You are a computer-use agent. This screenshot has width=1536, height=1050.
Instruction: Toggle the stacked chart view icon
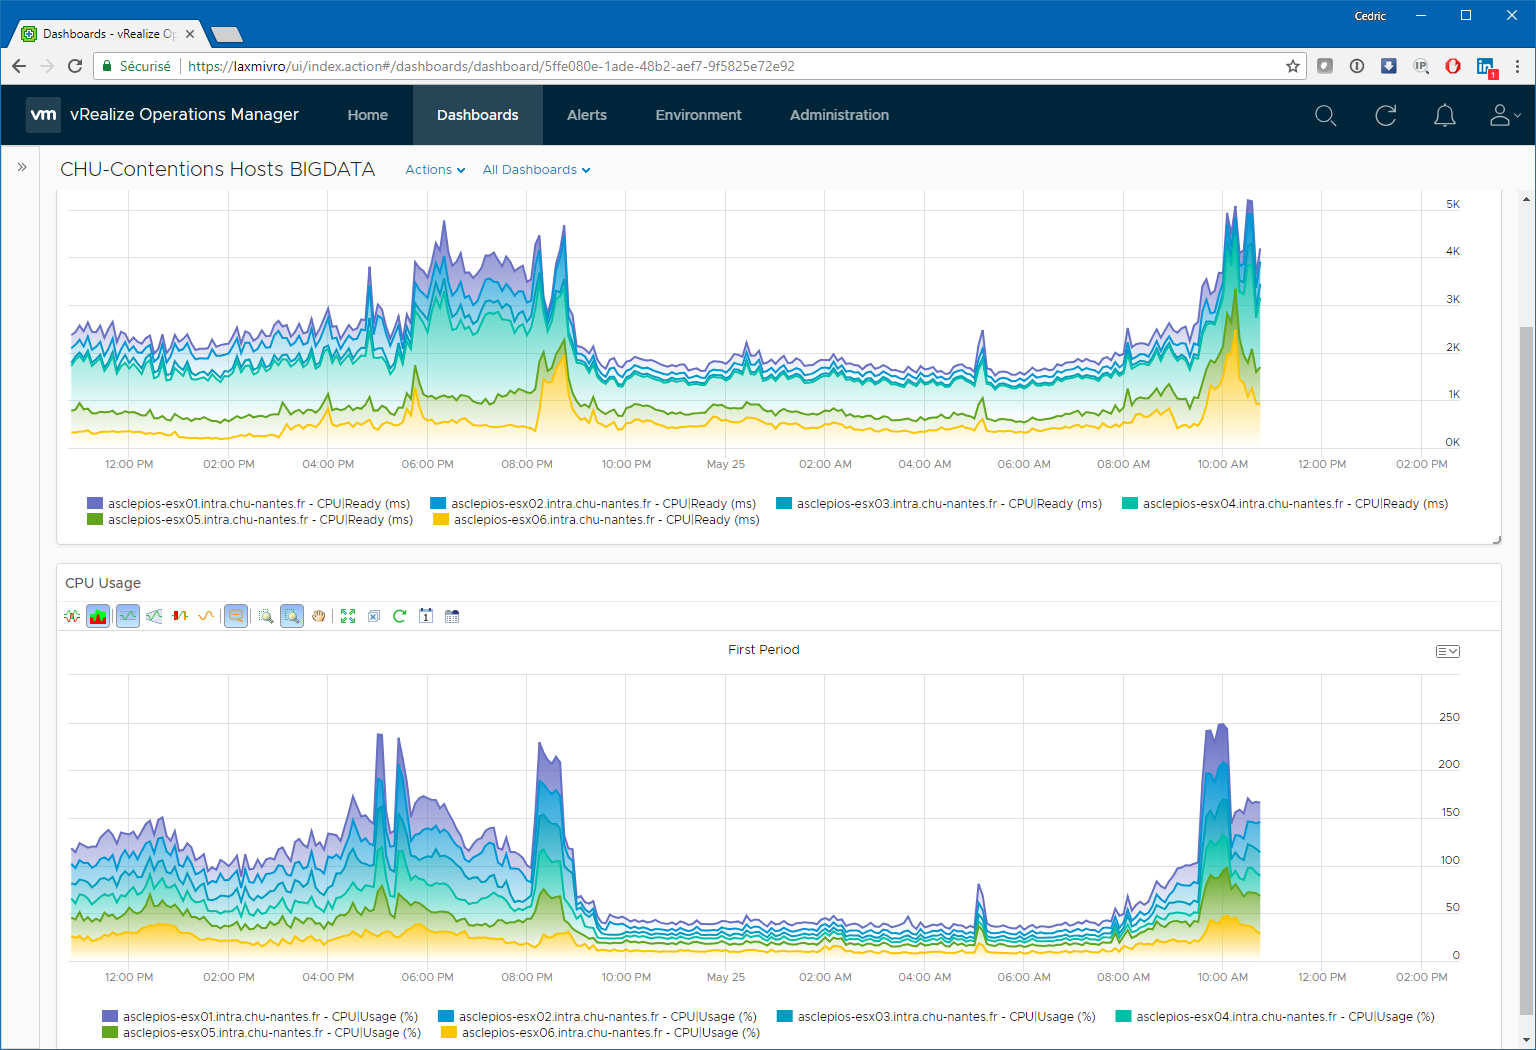click(98, 616)
